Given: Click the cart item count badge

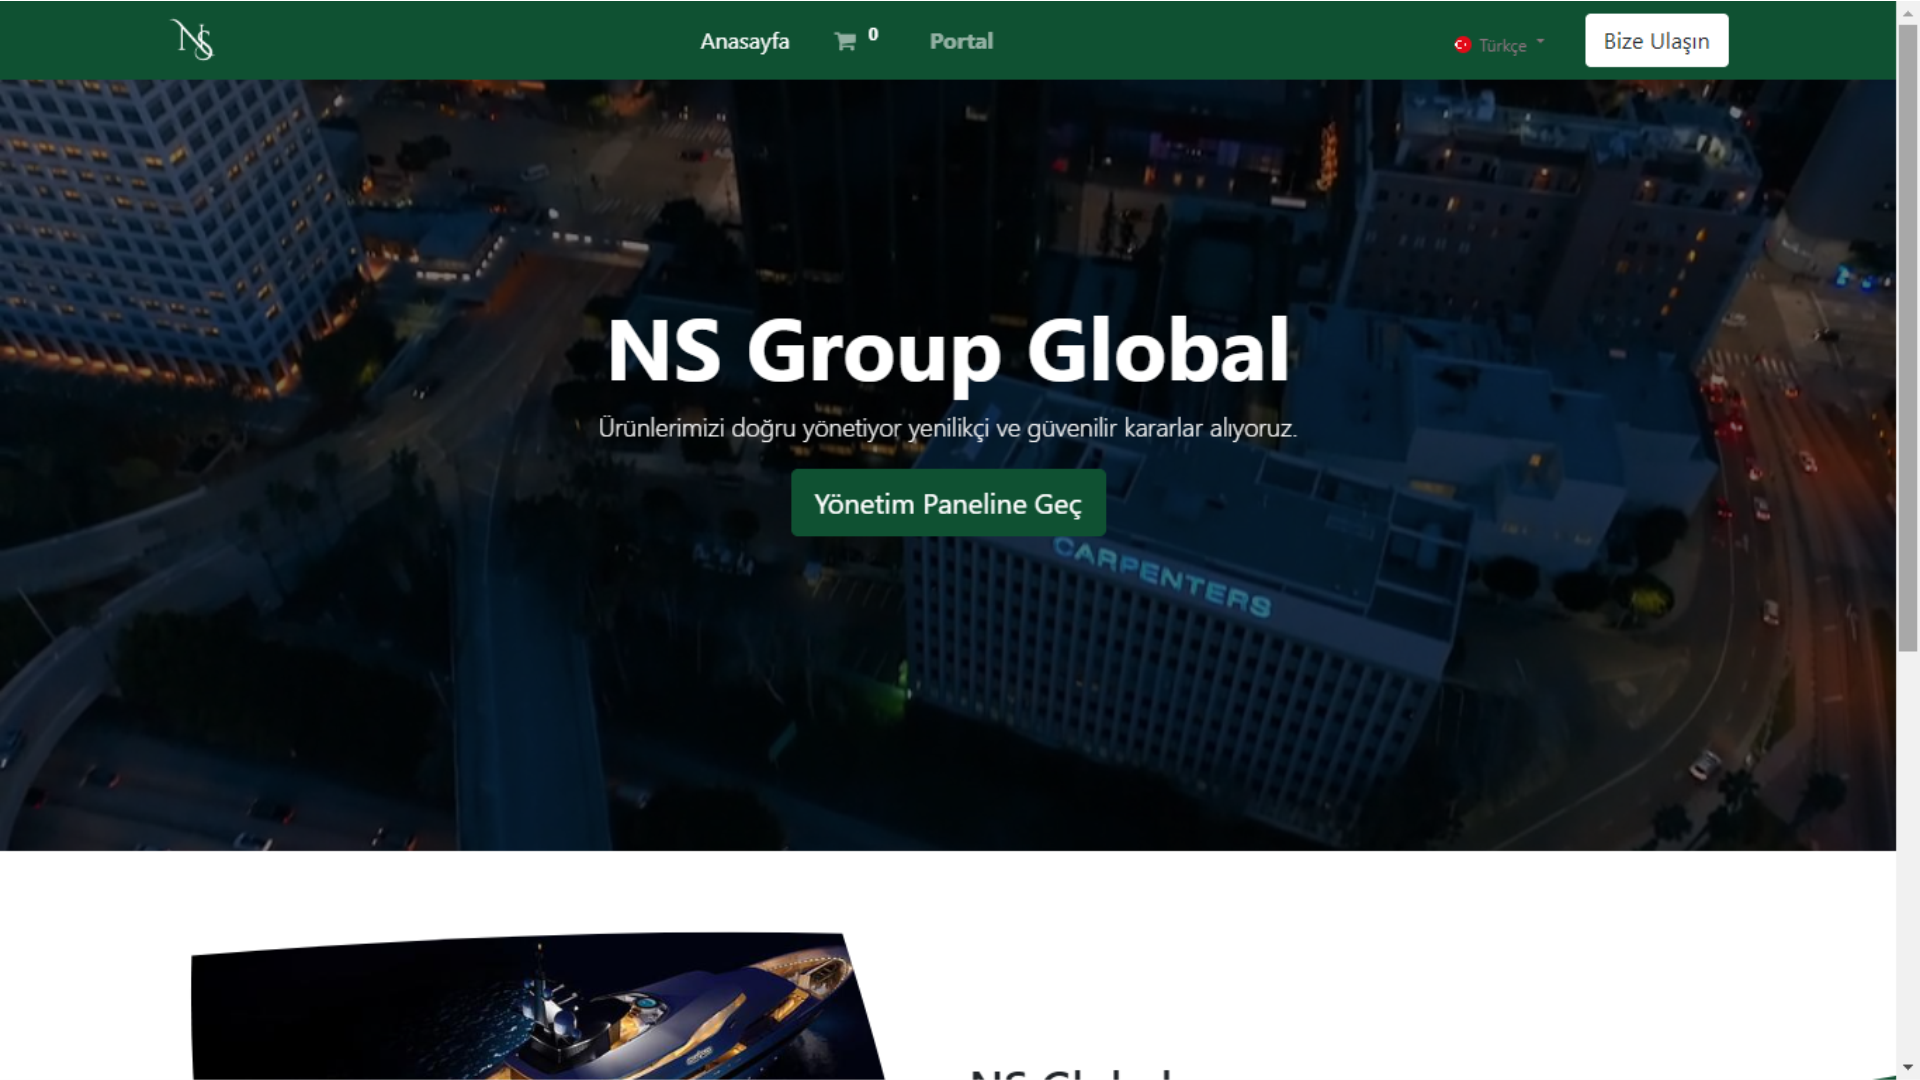Looking at the screenshot, I should [873, 34].
